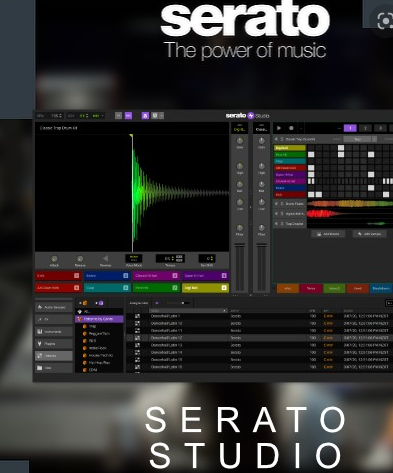Mute the Trap Chopper track
Image resolution: width=393 pixels, height=473 pixels.
(x=276, y=224)
